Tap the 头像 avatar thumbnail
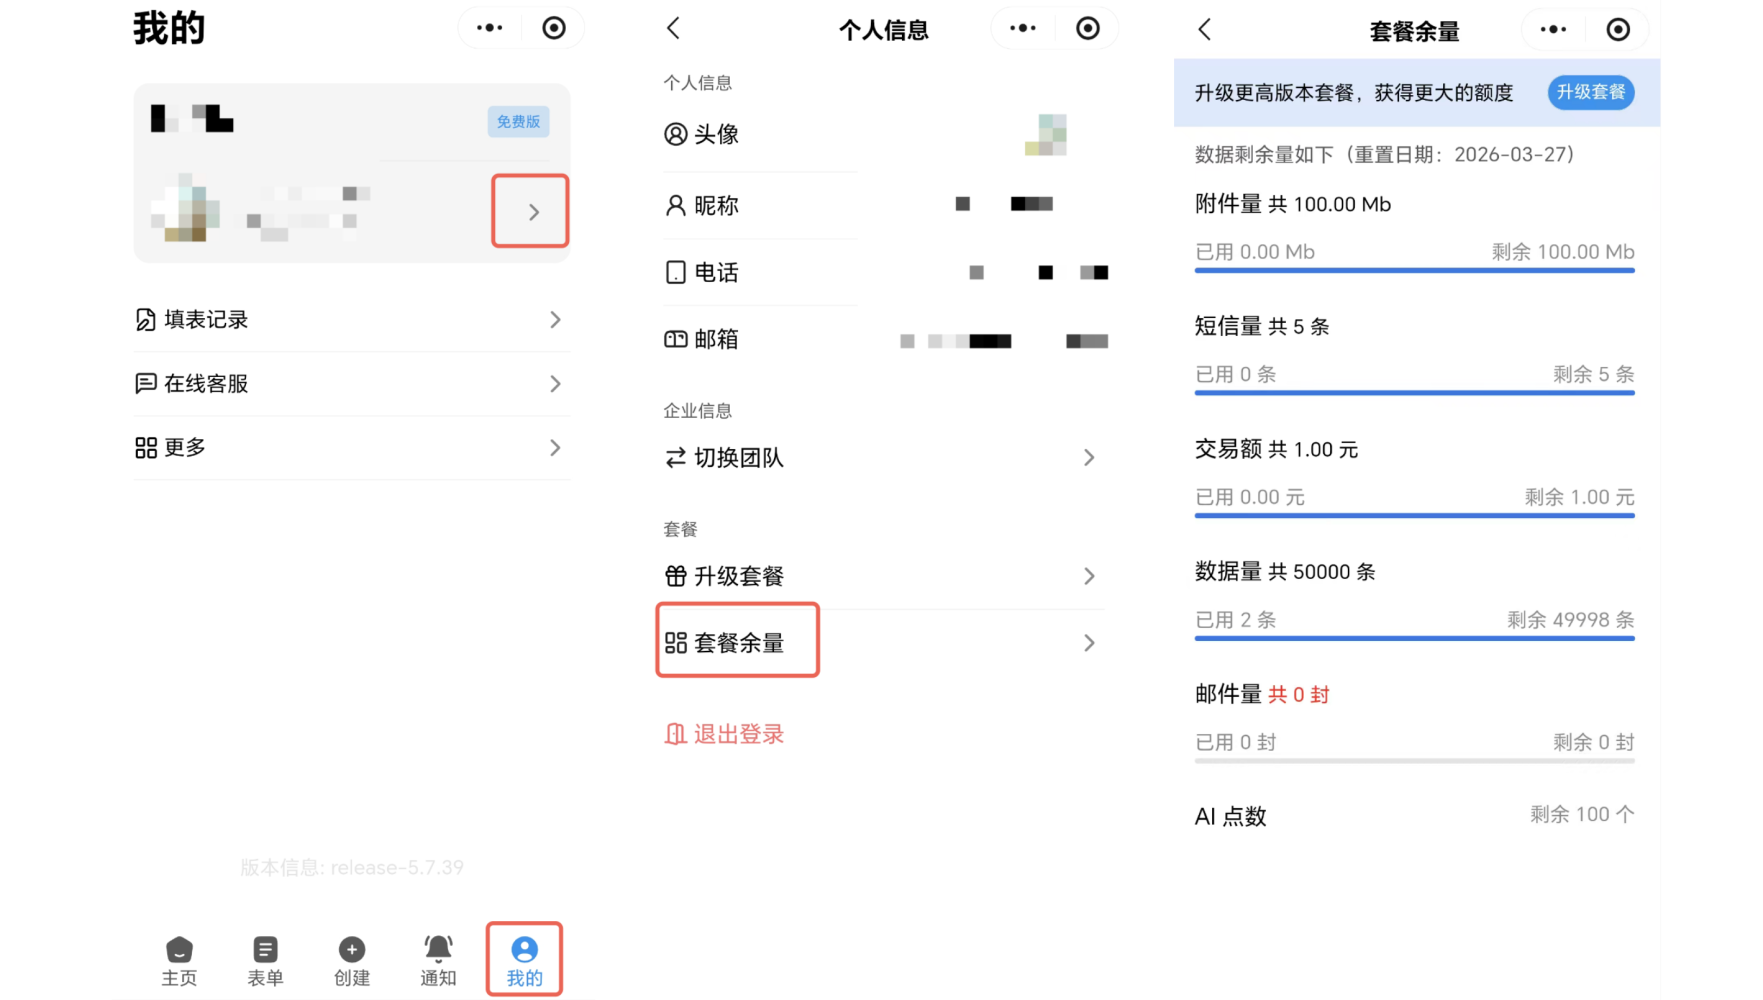 [1045, 135]
